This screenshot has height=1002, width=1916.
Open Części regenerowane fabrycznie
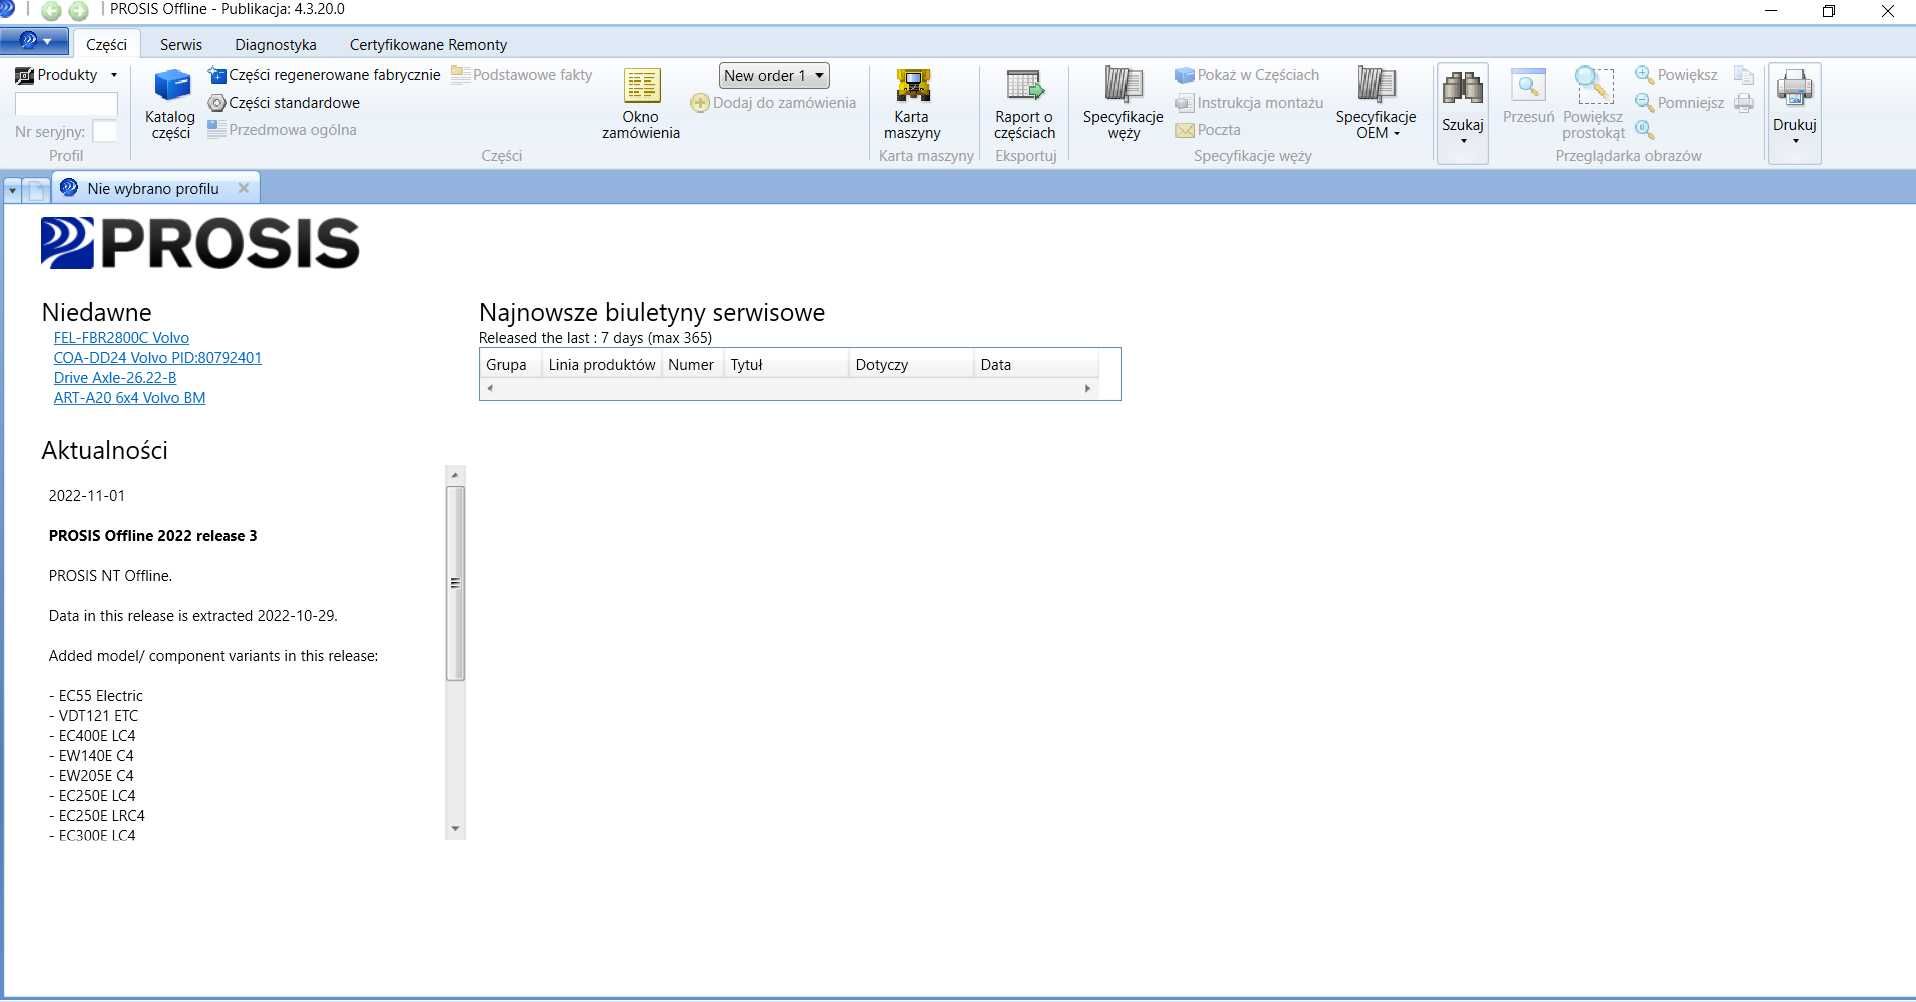pyautogui.click(x=324, y=75)
